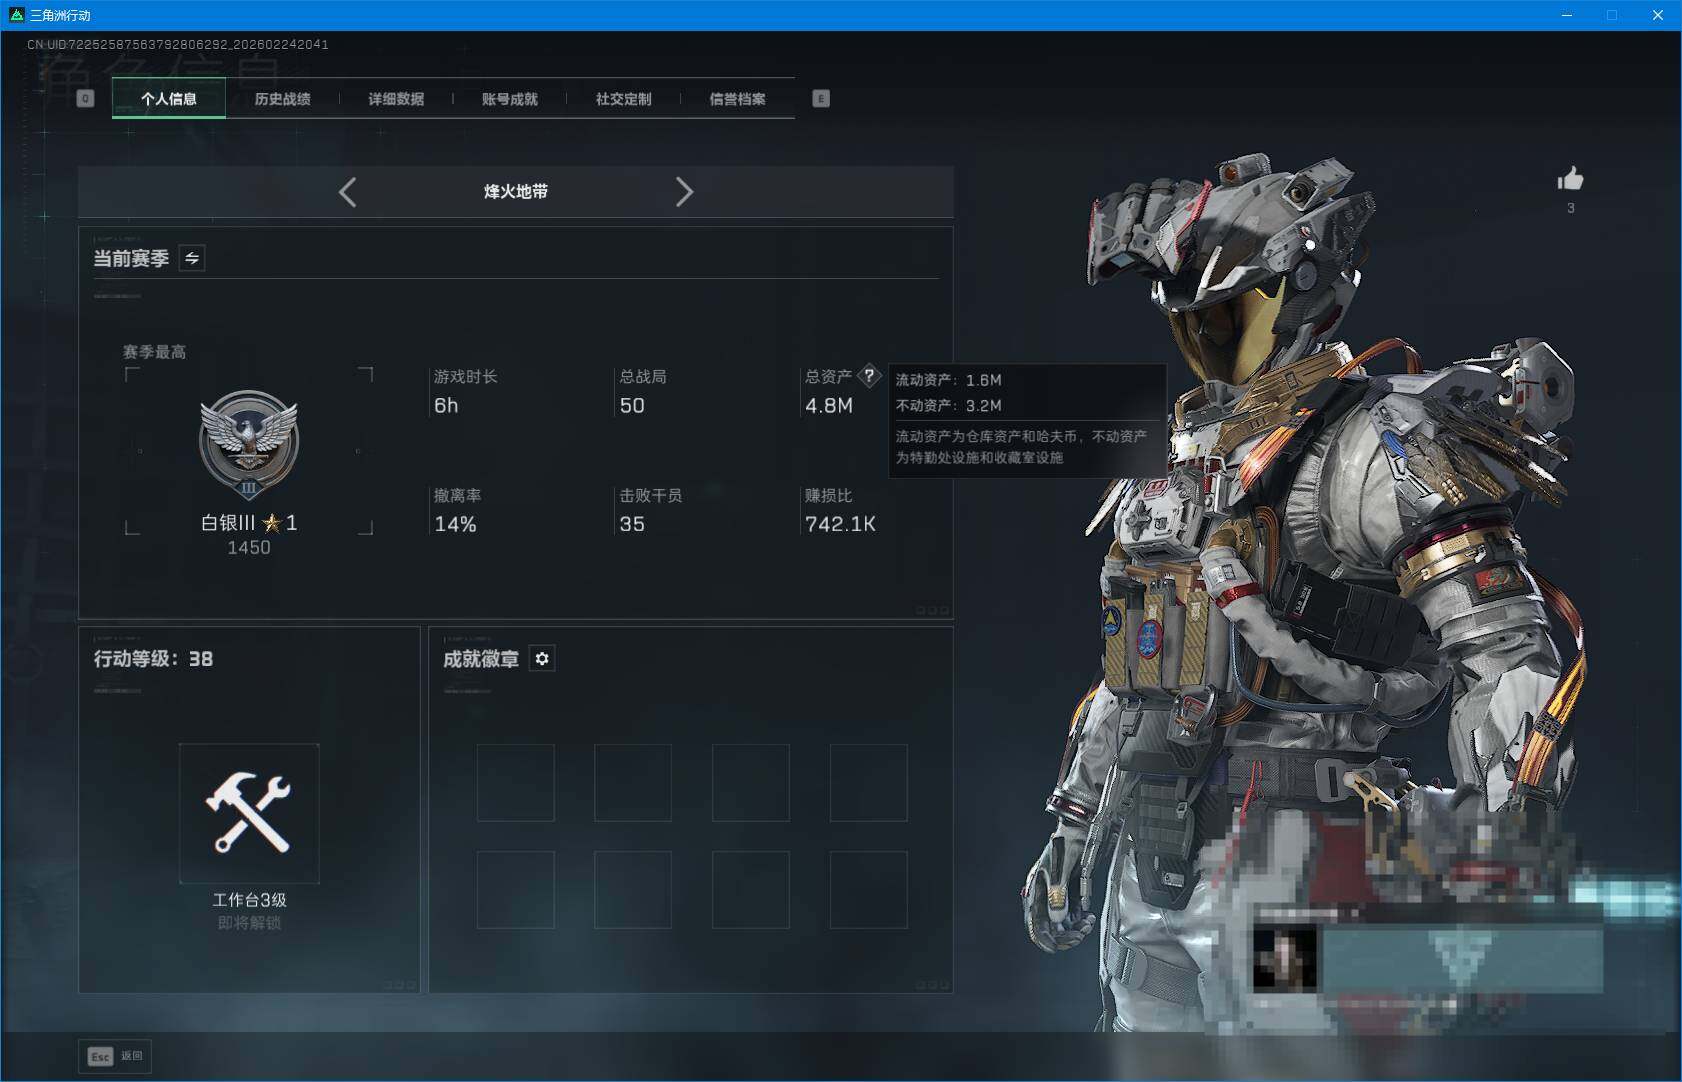Toggle the 当前赛季 season swap icon
This screenshot has width=1682, height=1082.
192,258
